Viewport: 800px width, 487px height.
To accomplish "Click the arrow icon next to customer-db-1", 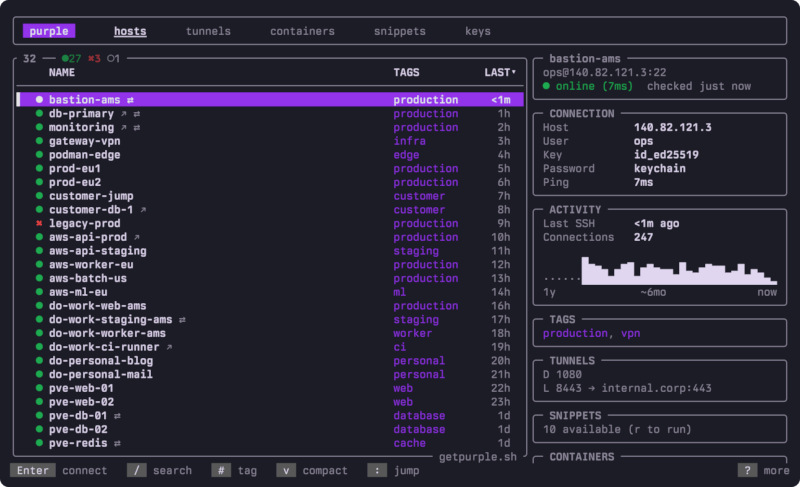I will point(143,210).
